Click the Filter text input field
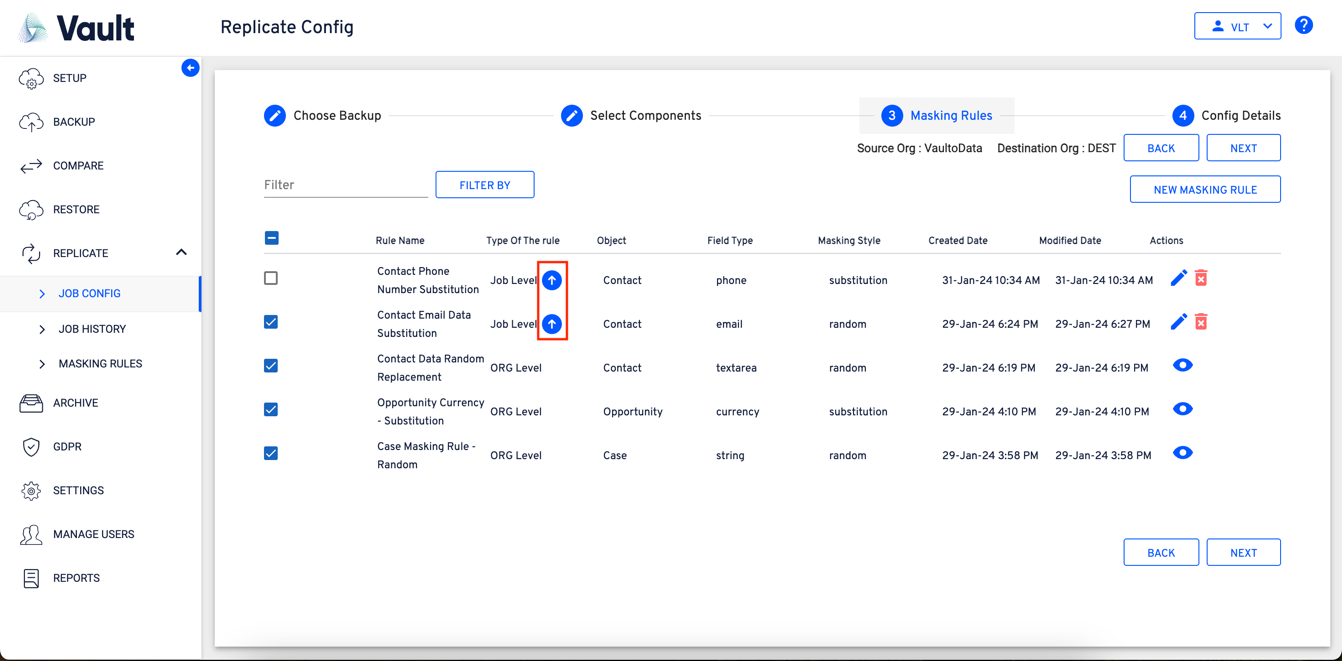Screen dimensions: 1342x661 click(x=345, y=185)
